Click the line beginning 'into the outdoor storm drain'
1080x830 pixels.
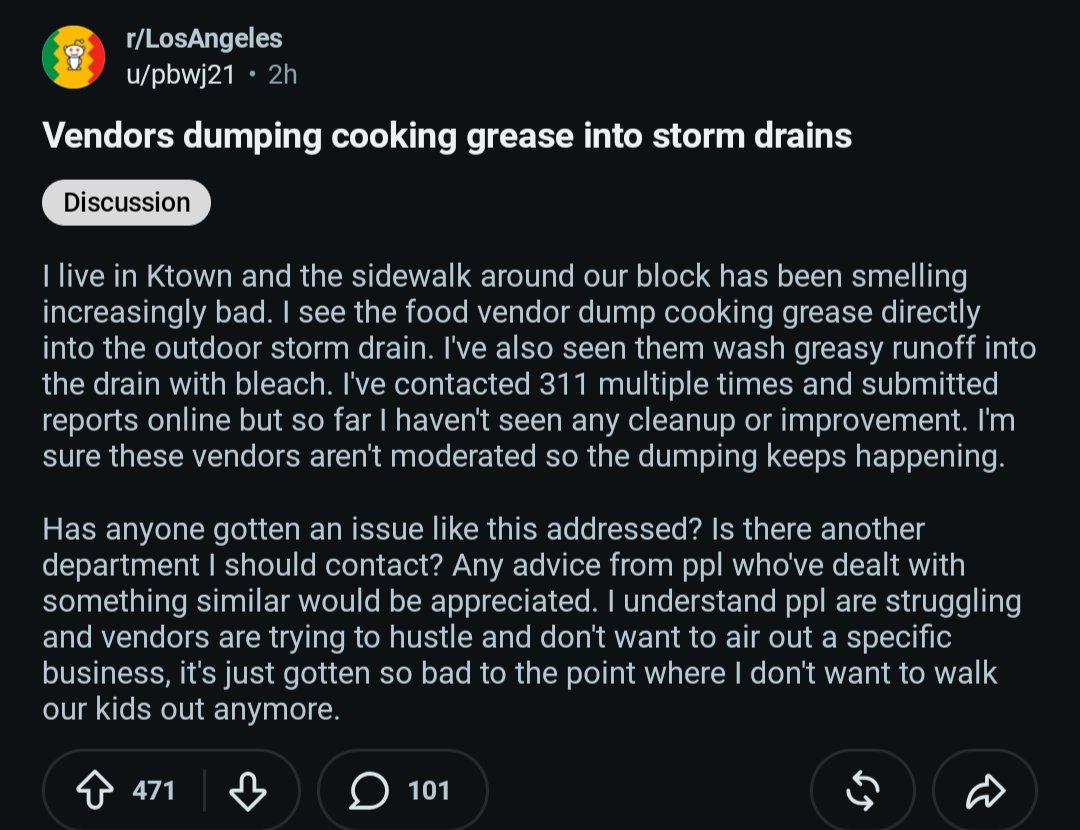click(539, 348)
